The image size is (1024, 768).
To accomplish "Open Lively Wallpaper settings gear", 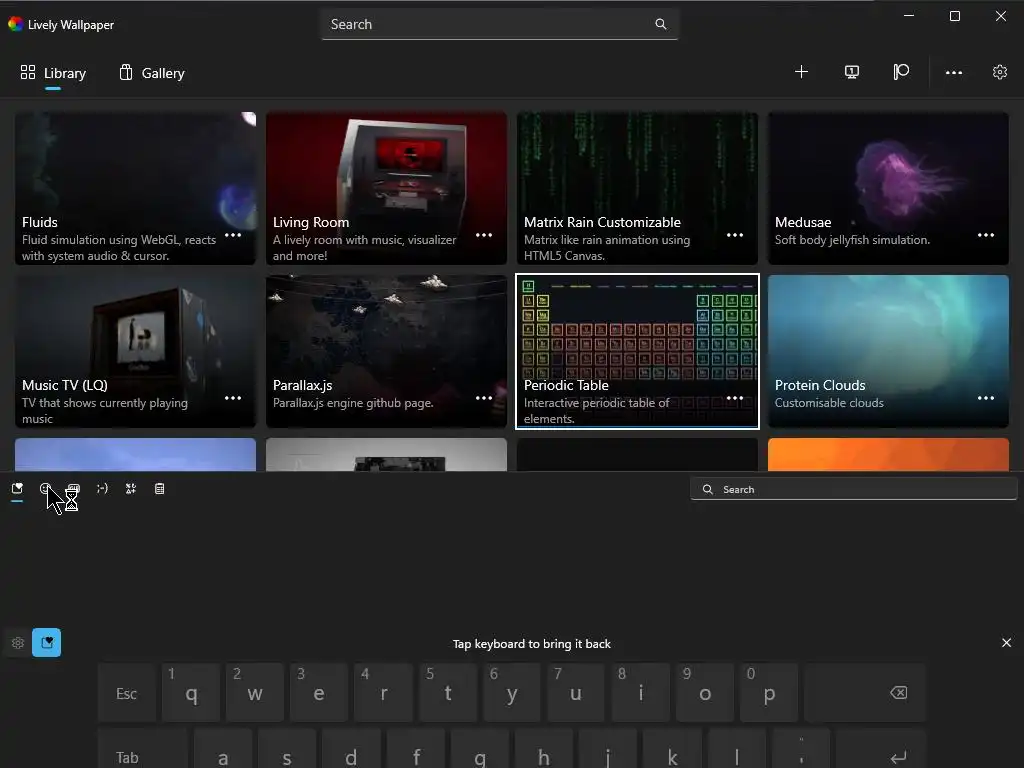I will point(1000,72).
